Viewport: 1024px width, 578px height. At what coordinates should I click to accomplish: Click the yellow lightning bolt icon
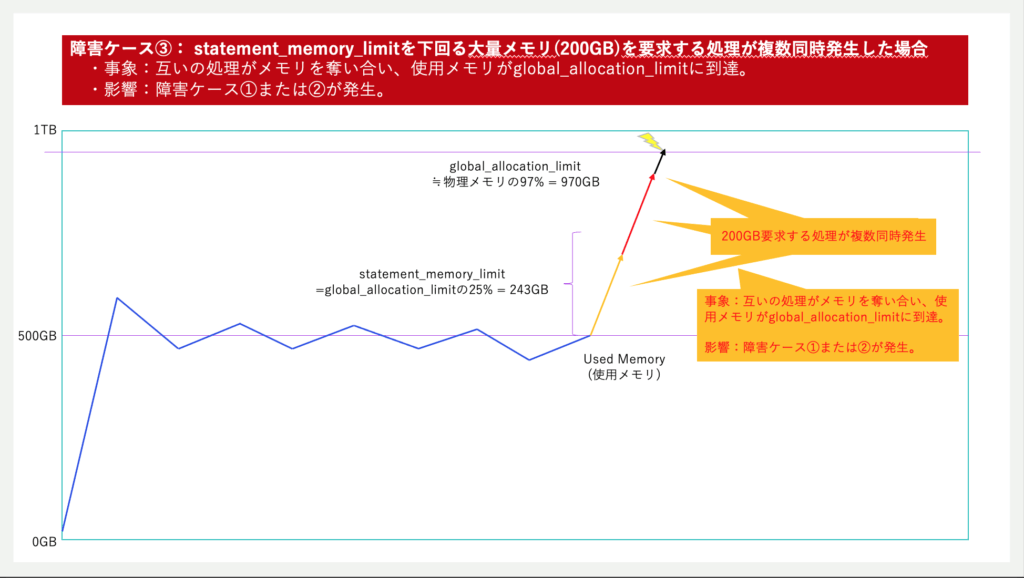tap(650, 141)
